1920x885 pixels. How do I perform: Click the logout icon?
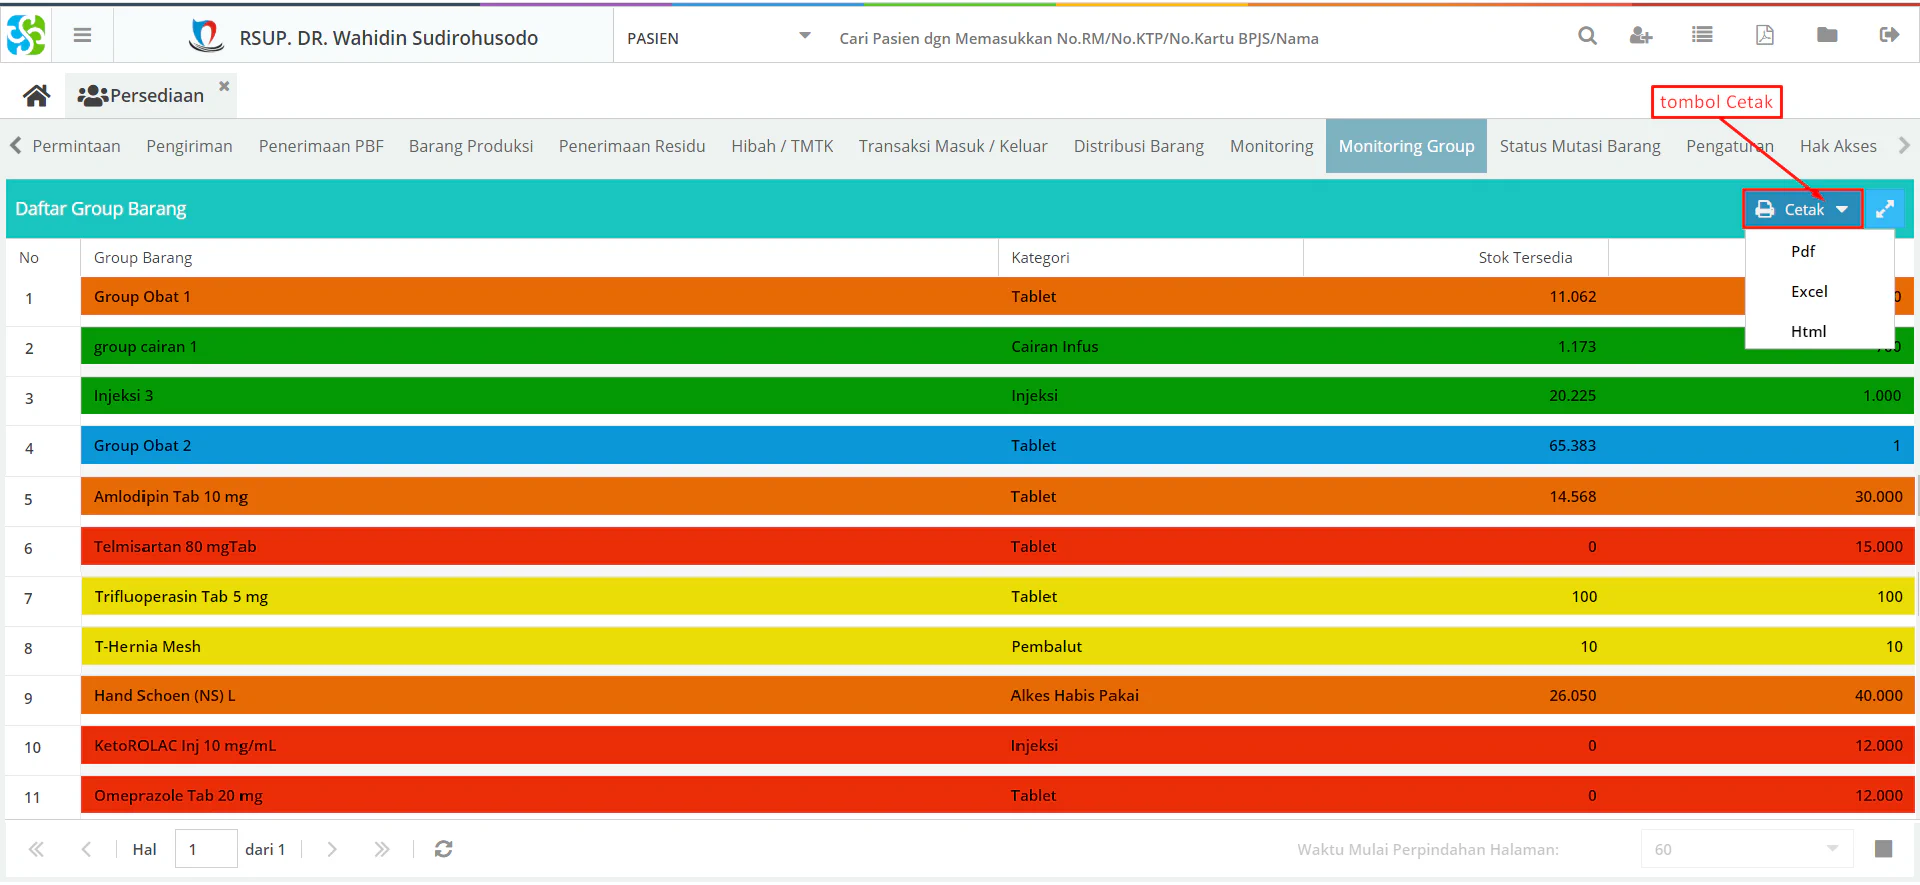(1889, 36)
